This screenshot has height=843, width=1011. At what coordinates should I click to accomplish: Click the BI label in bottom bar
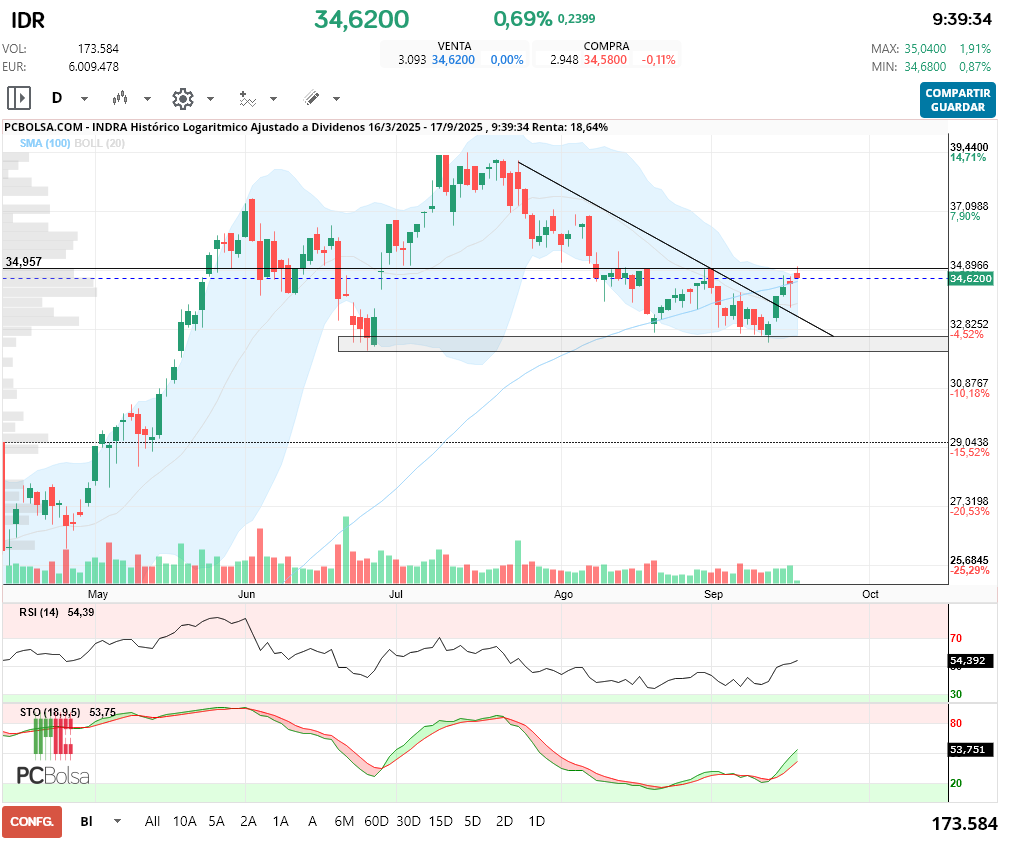coord(86,821)
